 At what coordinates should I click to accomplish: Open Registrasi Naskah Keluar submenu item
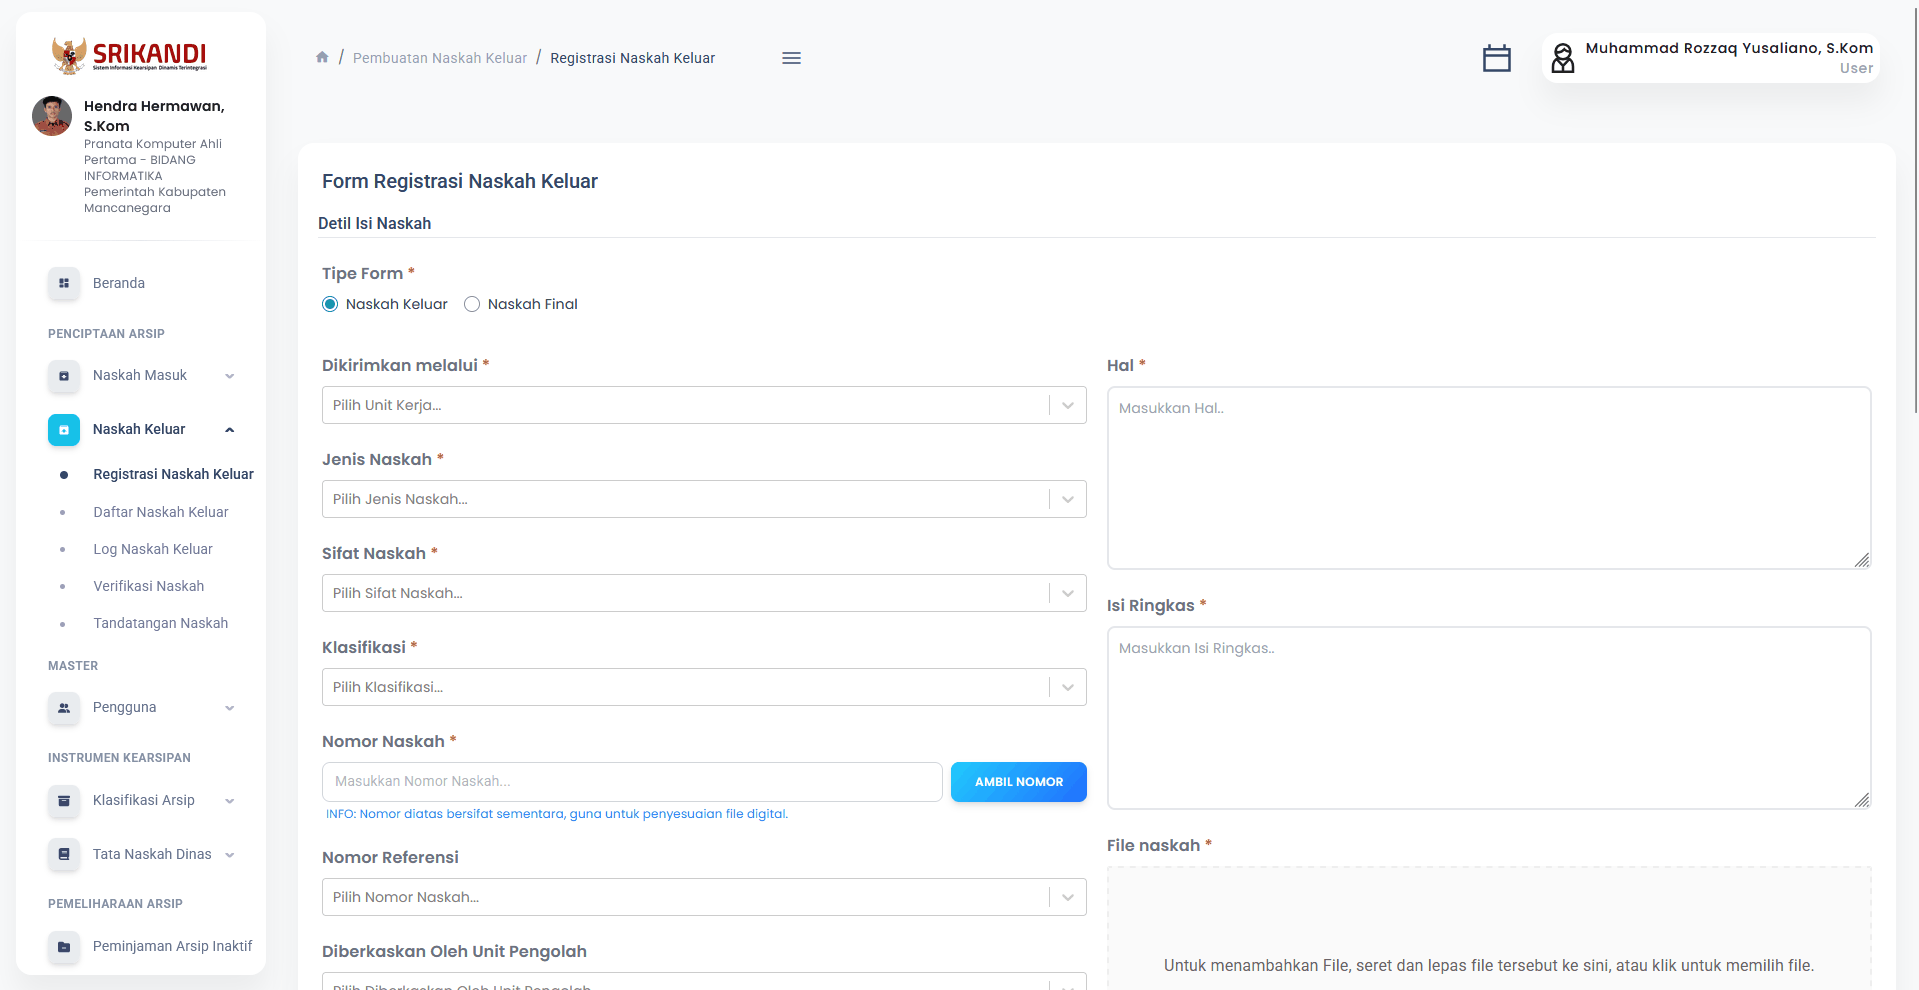pos(173,474)
